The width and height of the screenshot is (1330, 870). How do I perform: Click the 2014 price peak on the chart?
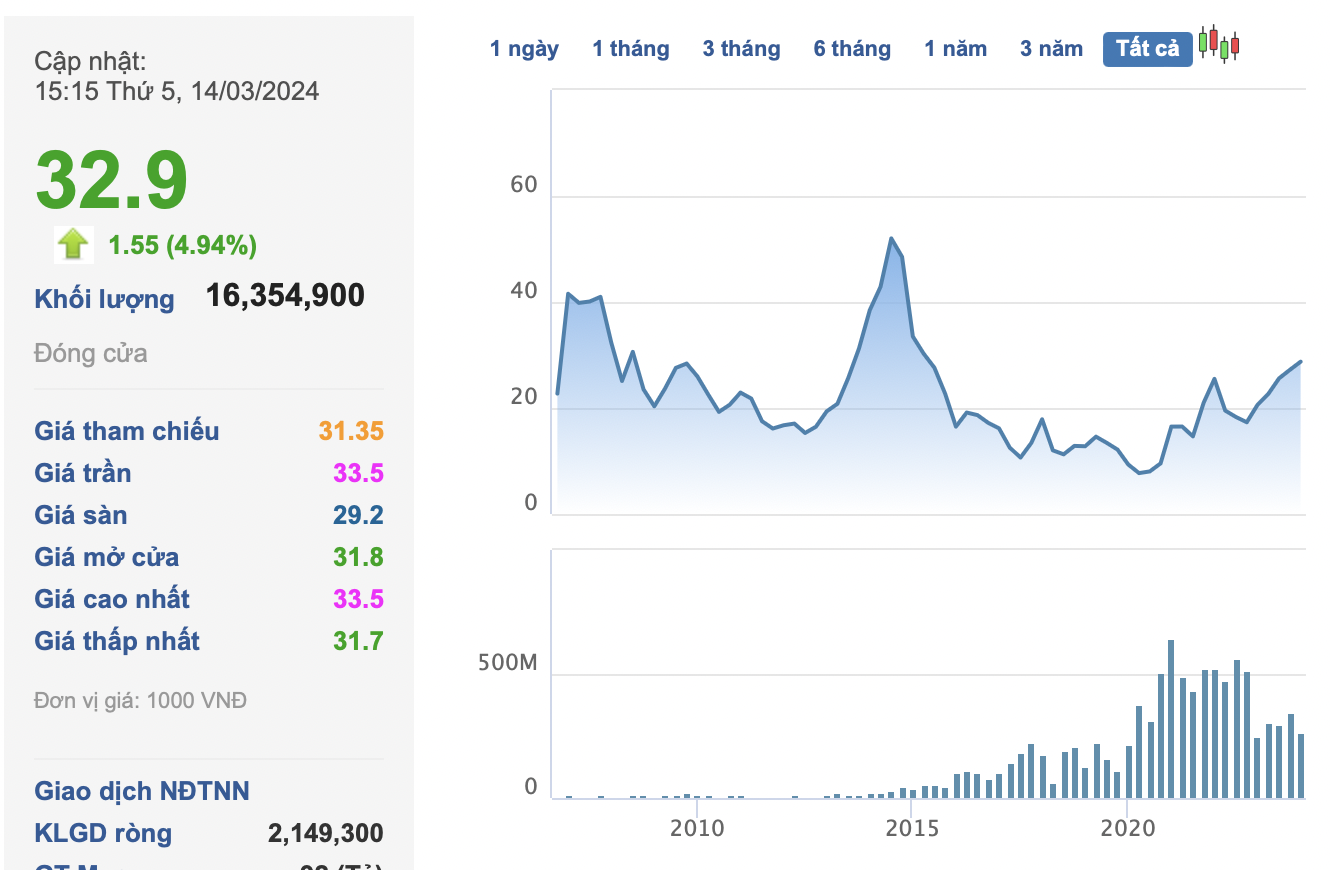[x=891, y=238]
